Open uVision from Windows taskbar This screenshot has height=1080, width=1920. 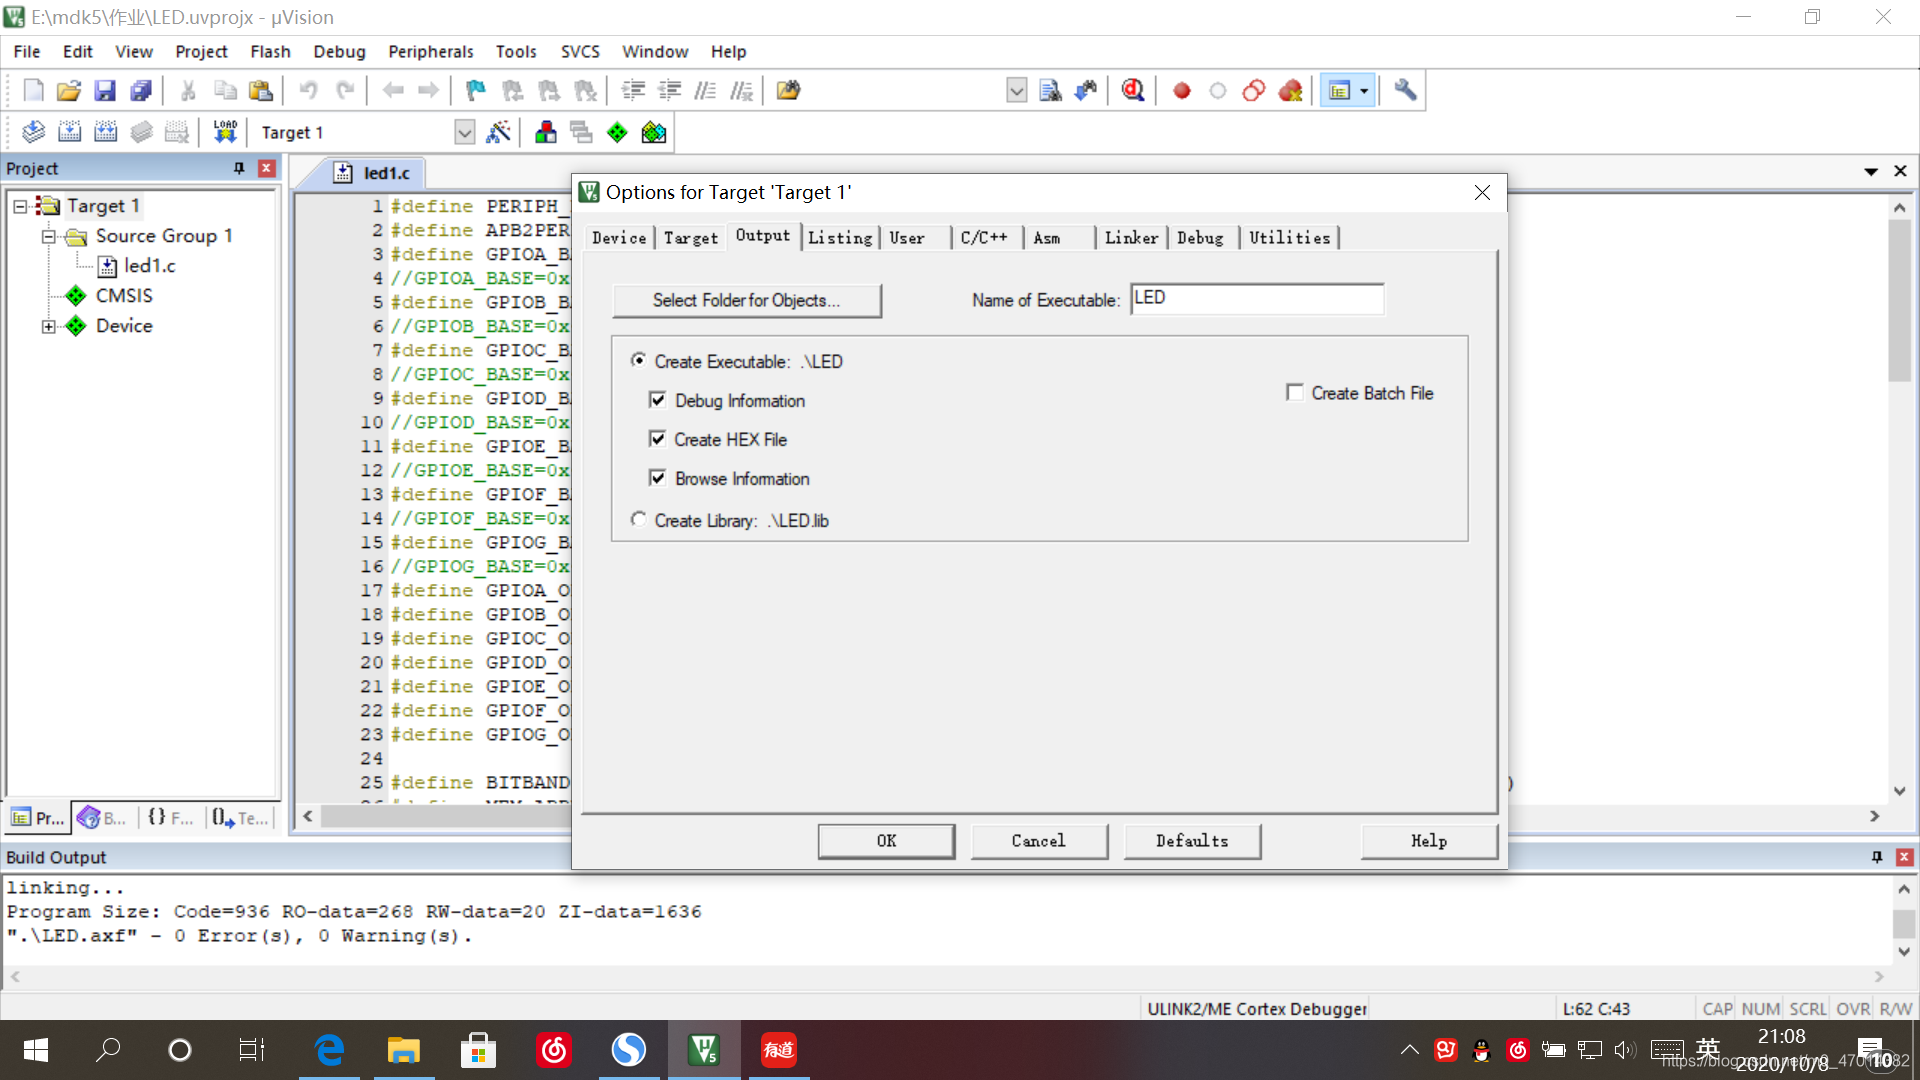[x=704, y=1049]
